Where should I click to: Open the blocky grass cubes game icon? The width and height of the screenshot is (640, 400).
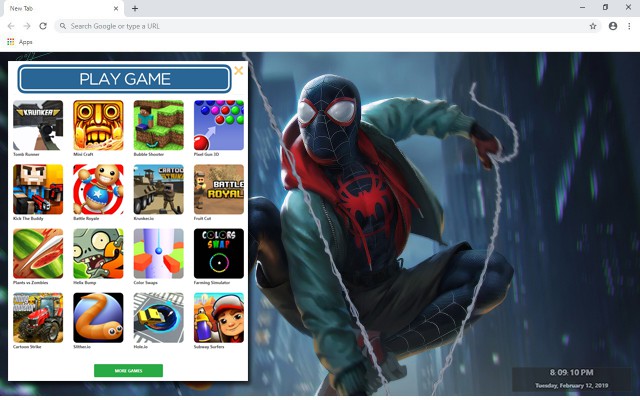159,125
